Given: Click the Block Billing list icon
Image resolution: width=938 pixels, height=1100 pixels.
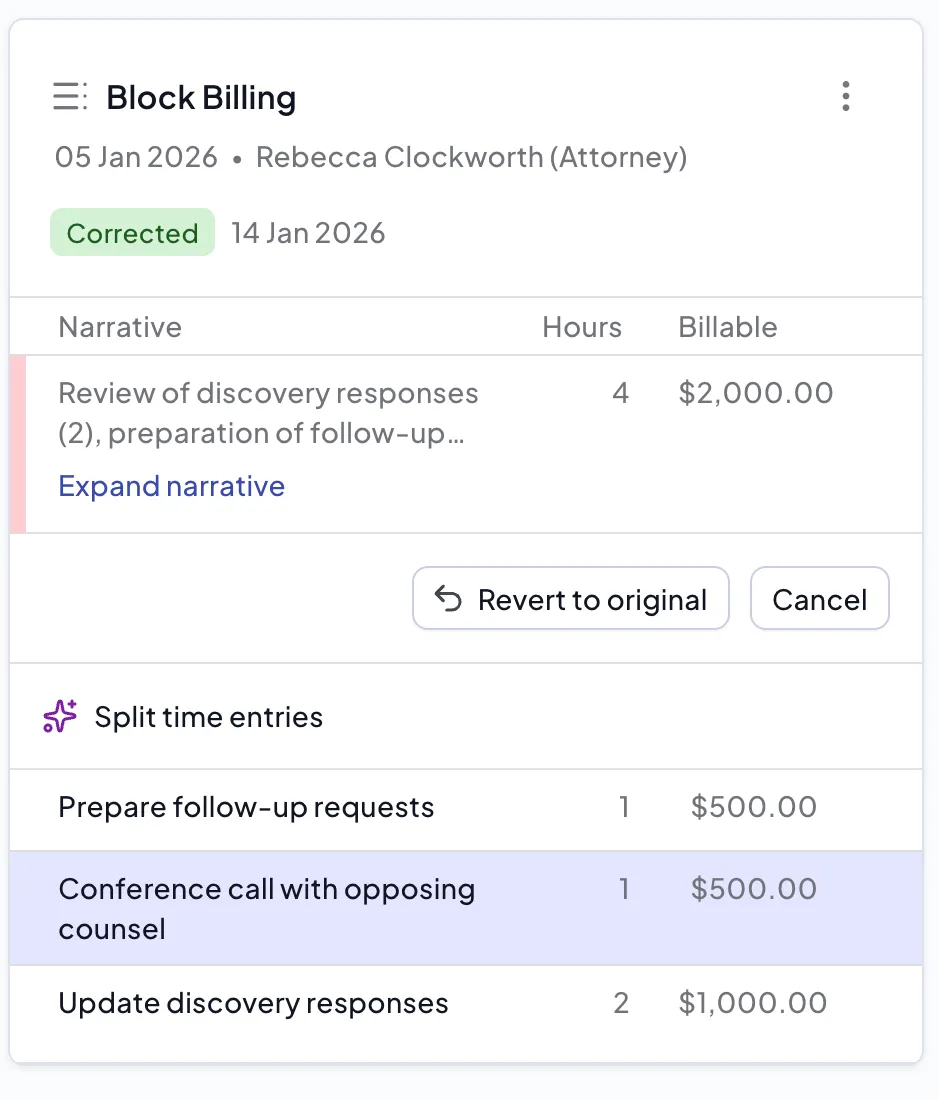Looking at the screenshot, I should point(70,97).
